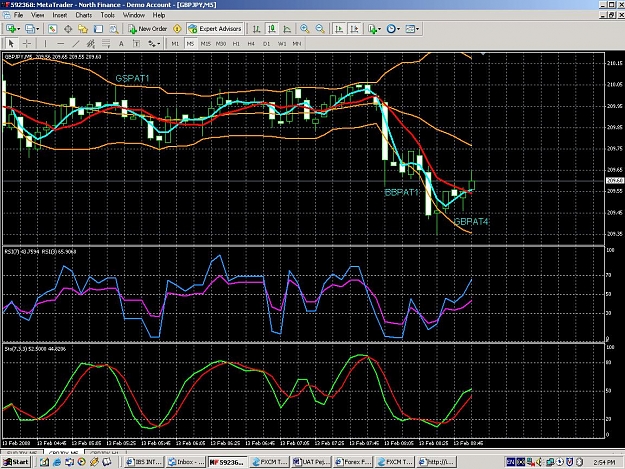Open the File menu
Screen dimensions: 625x469
point(18,15)
